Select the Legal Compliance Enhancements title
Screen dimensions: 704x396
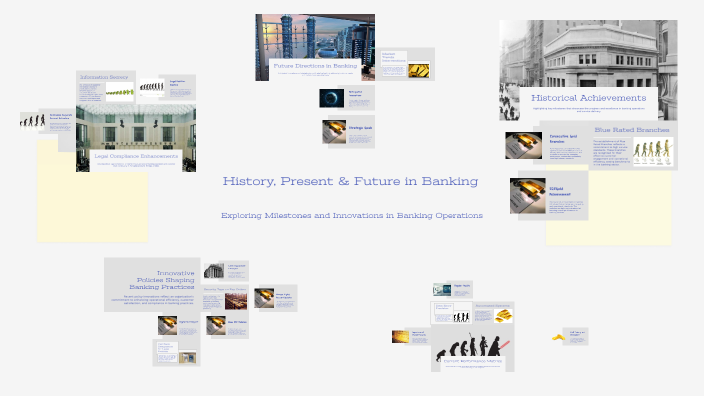coord(136,156)
